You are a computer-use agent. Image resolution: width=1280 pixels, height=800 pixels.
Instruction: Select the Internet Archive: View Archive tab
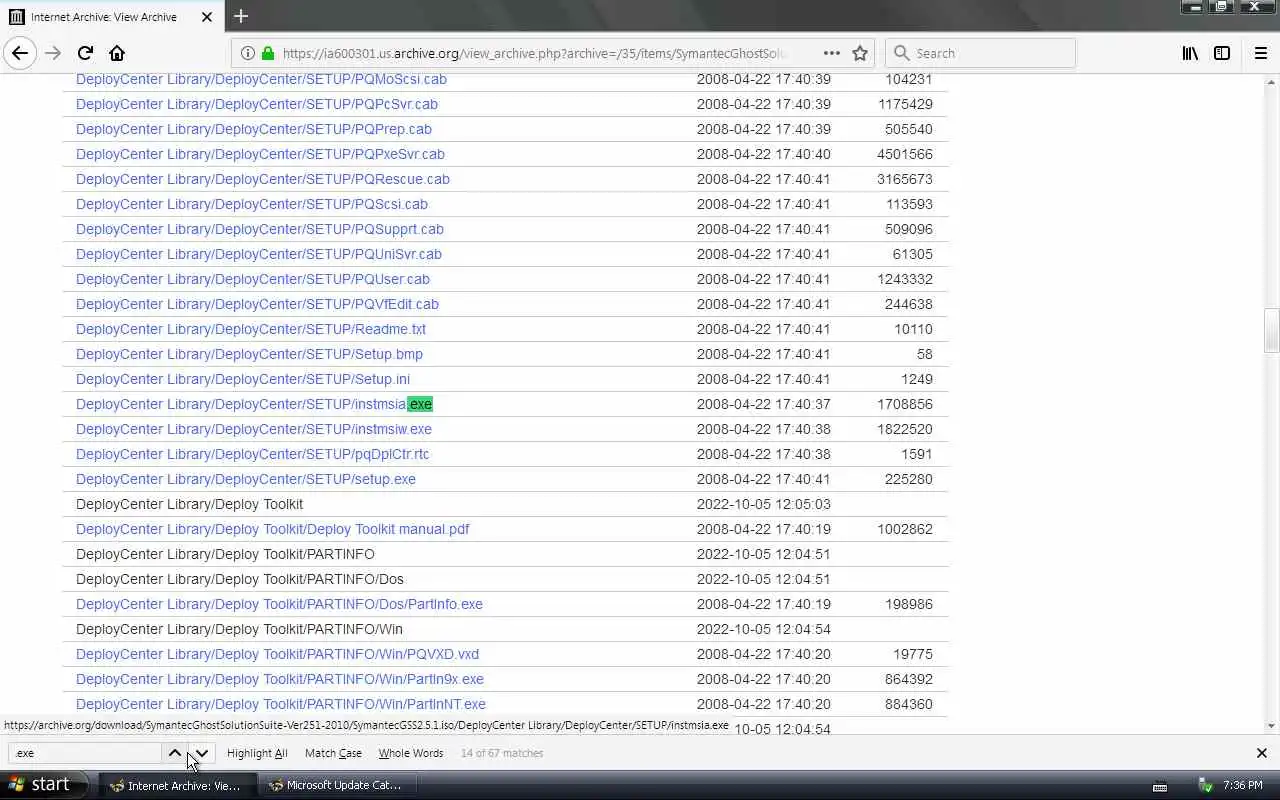point(111,17)
